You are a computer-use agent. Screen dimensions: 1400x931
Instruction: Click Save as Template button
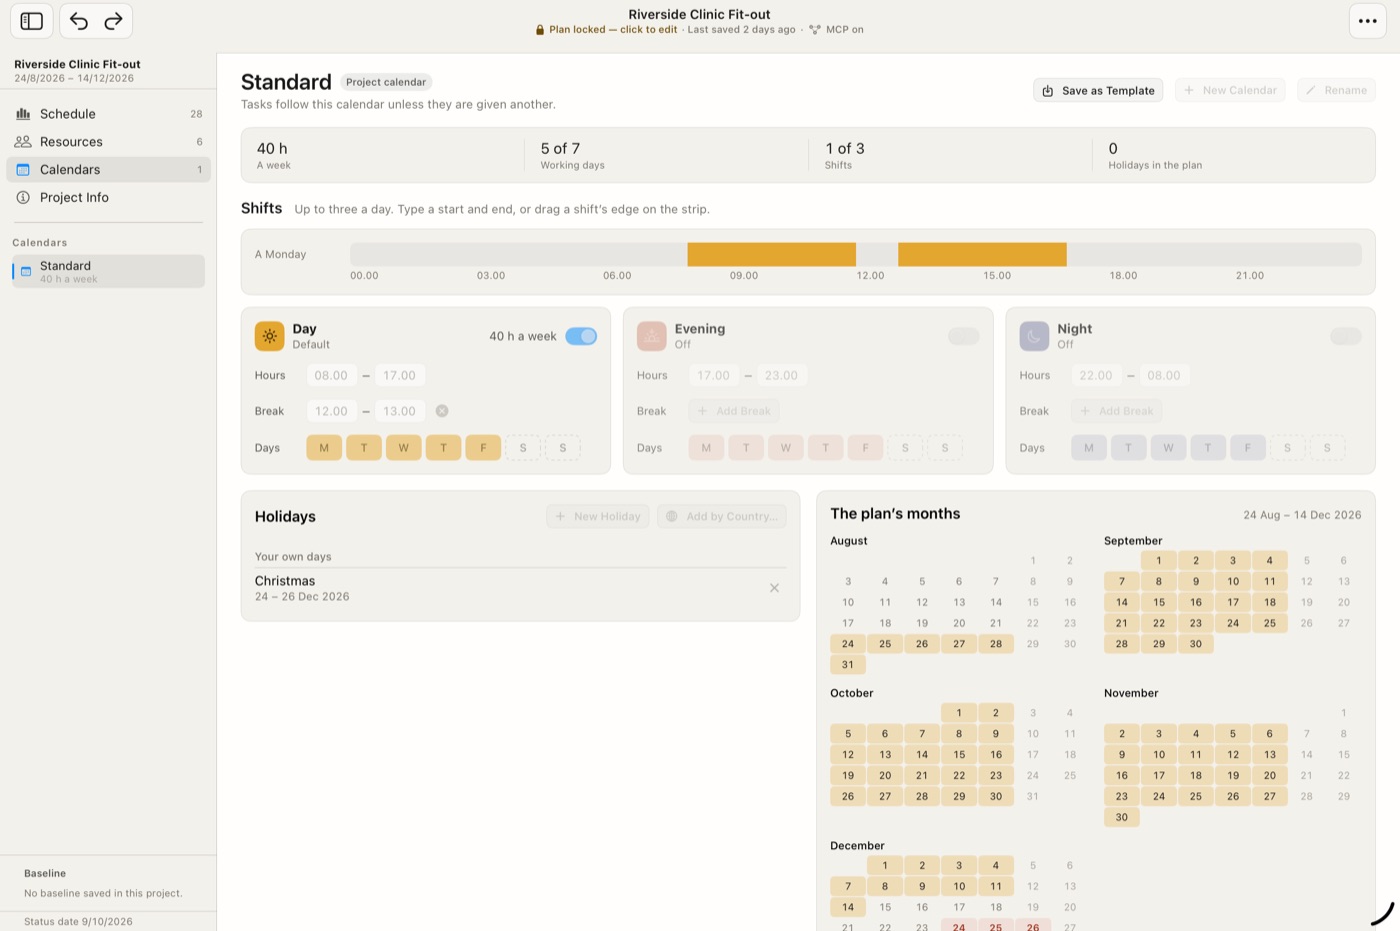click(1098, 90)
